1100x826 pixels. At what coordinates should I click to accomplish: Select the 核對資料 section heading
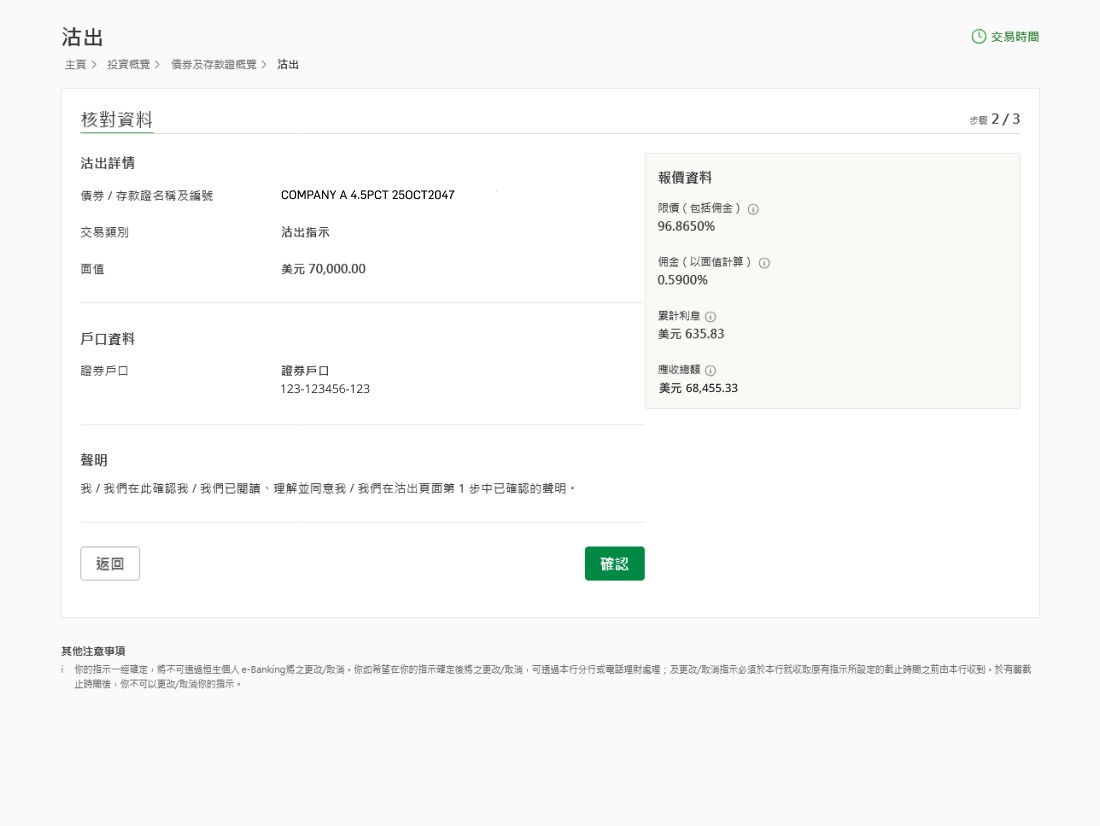pyautogui.click(x=116, y=120)
